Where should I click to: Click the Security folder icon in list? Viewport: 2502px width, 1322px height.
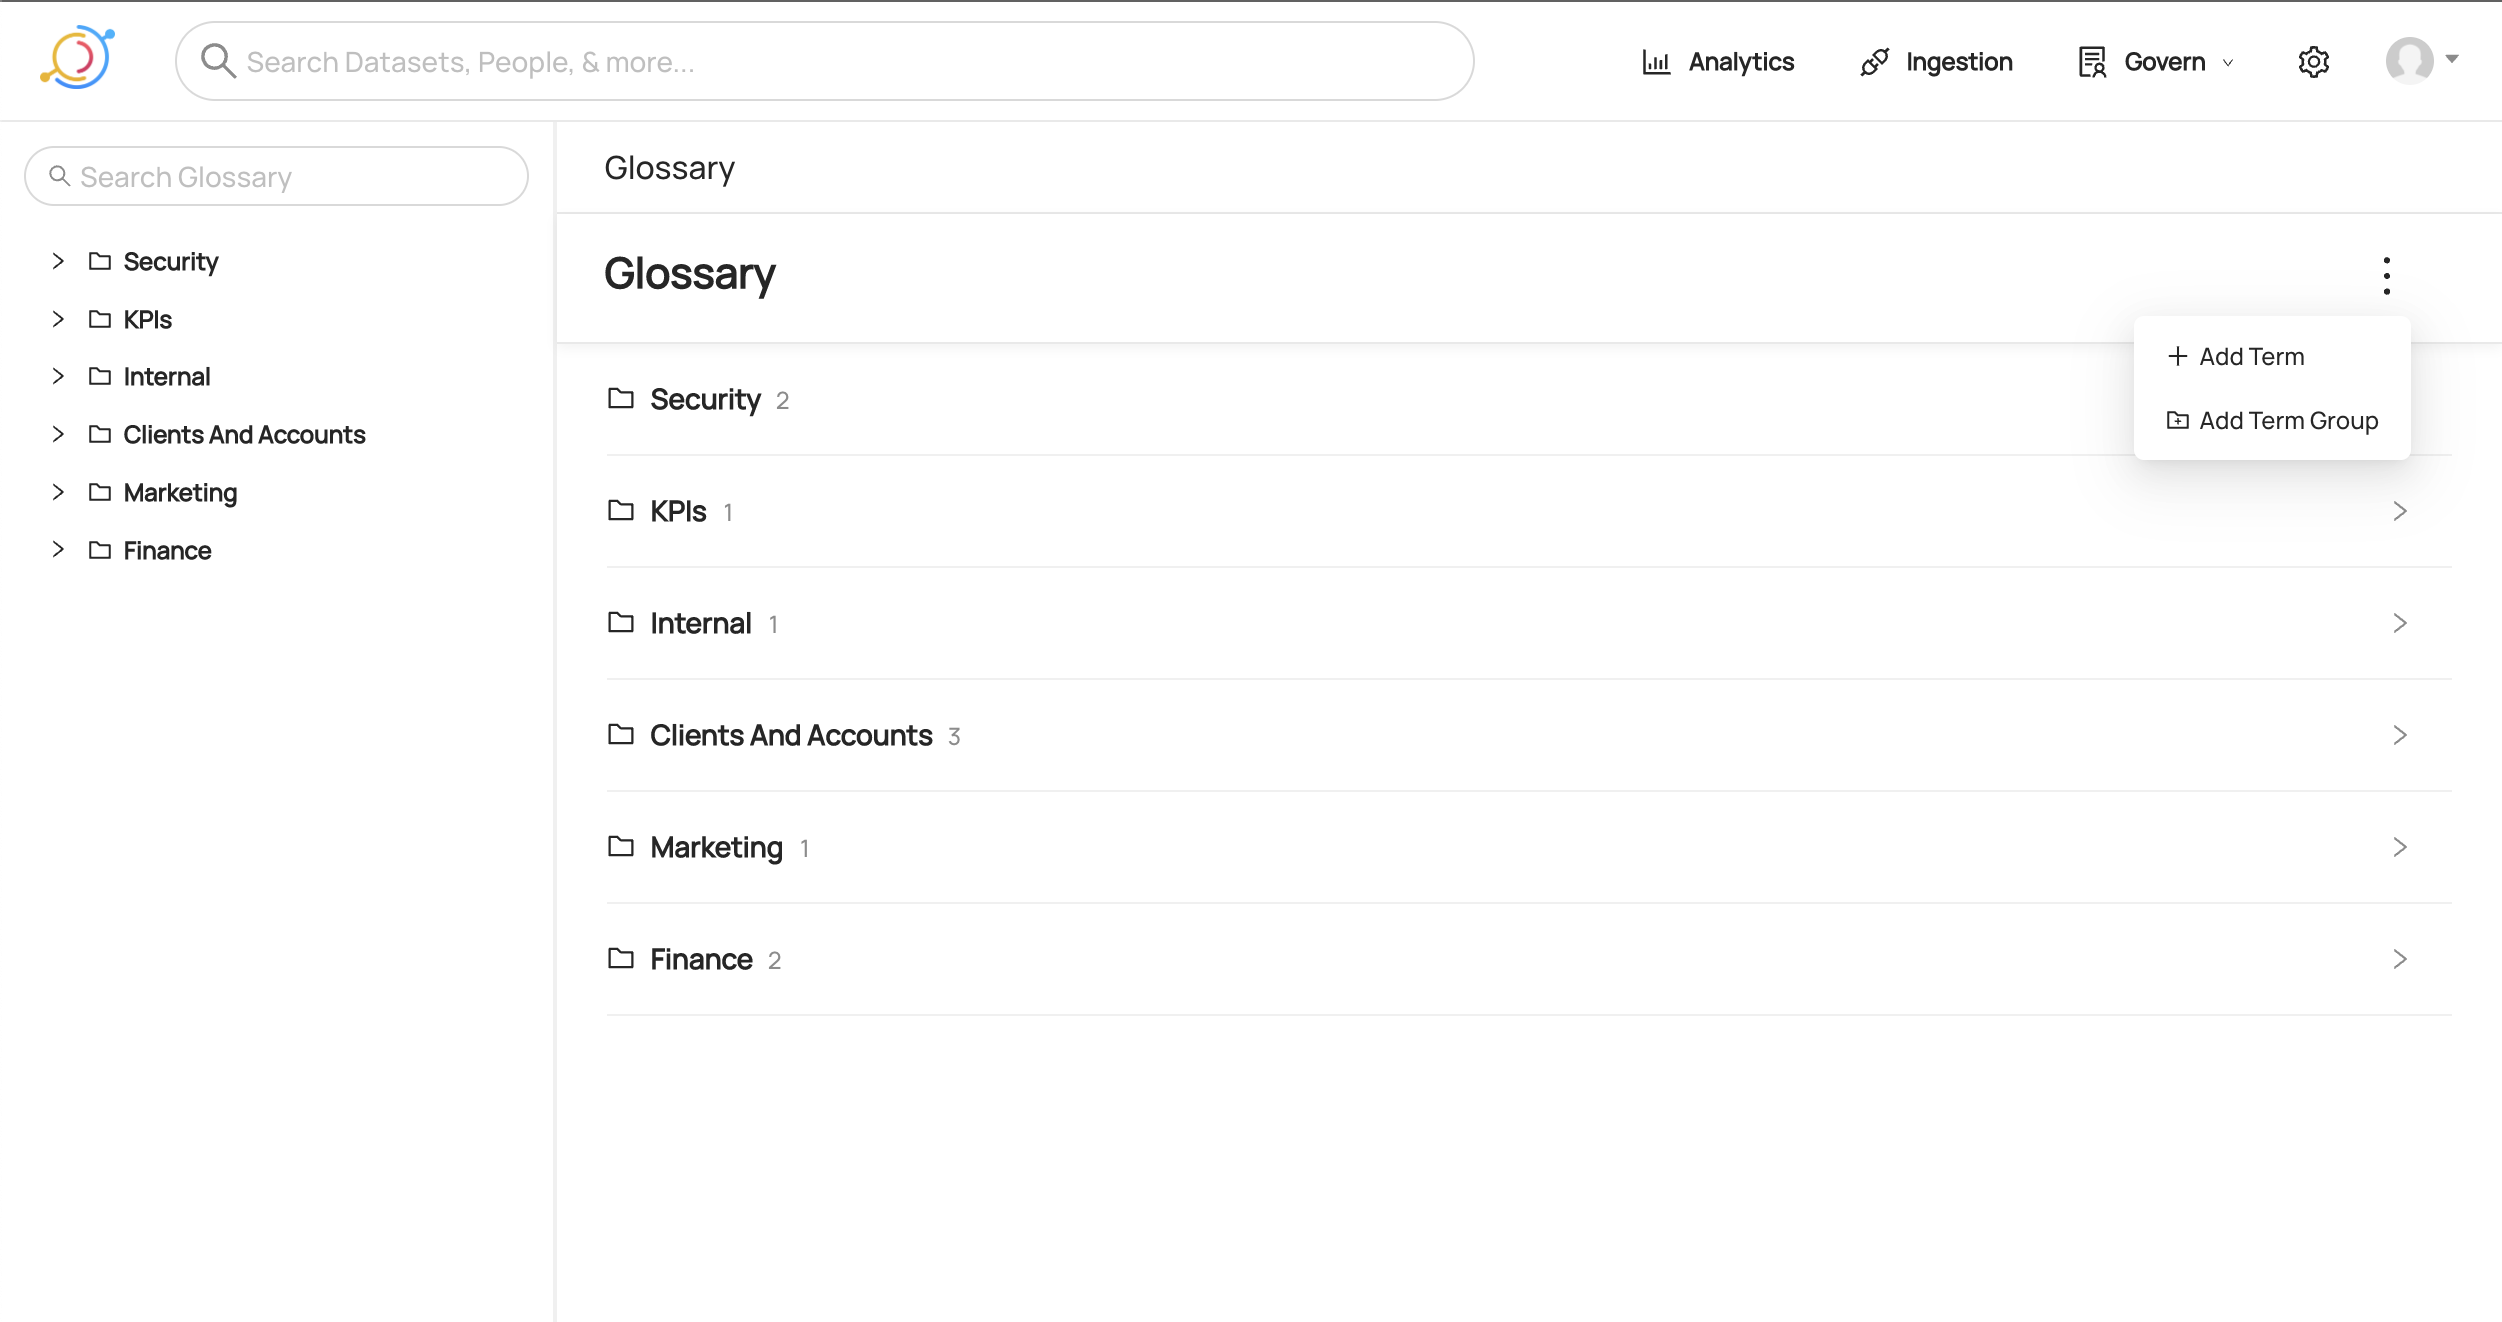tap(621, 399)
